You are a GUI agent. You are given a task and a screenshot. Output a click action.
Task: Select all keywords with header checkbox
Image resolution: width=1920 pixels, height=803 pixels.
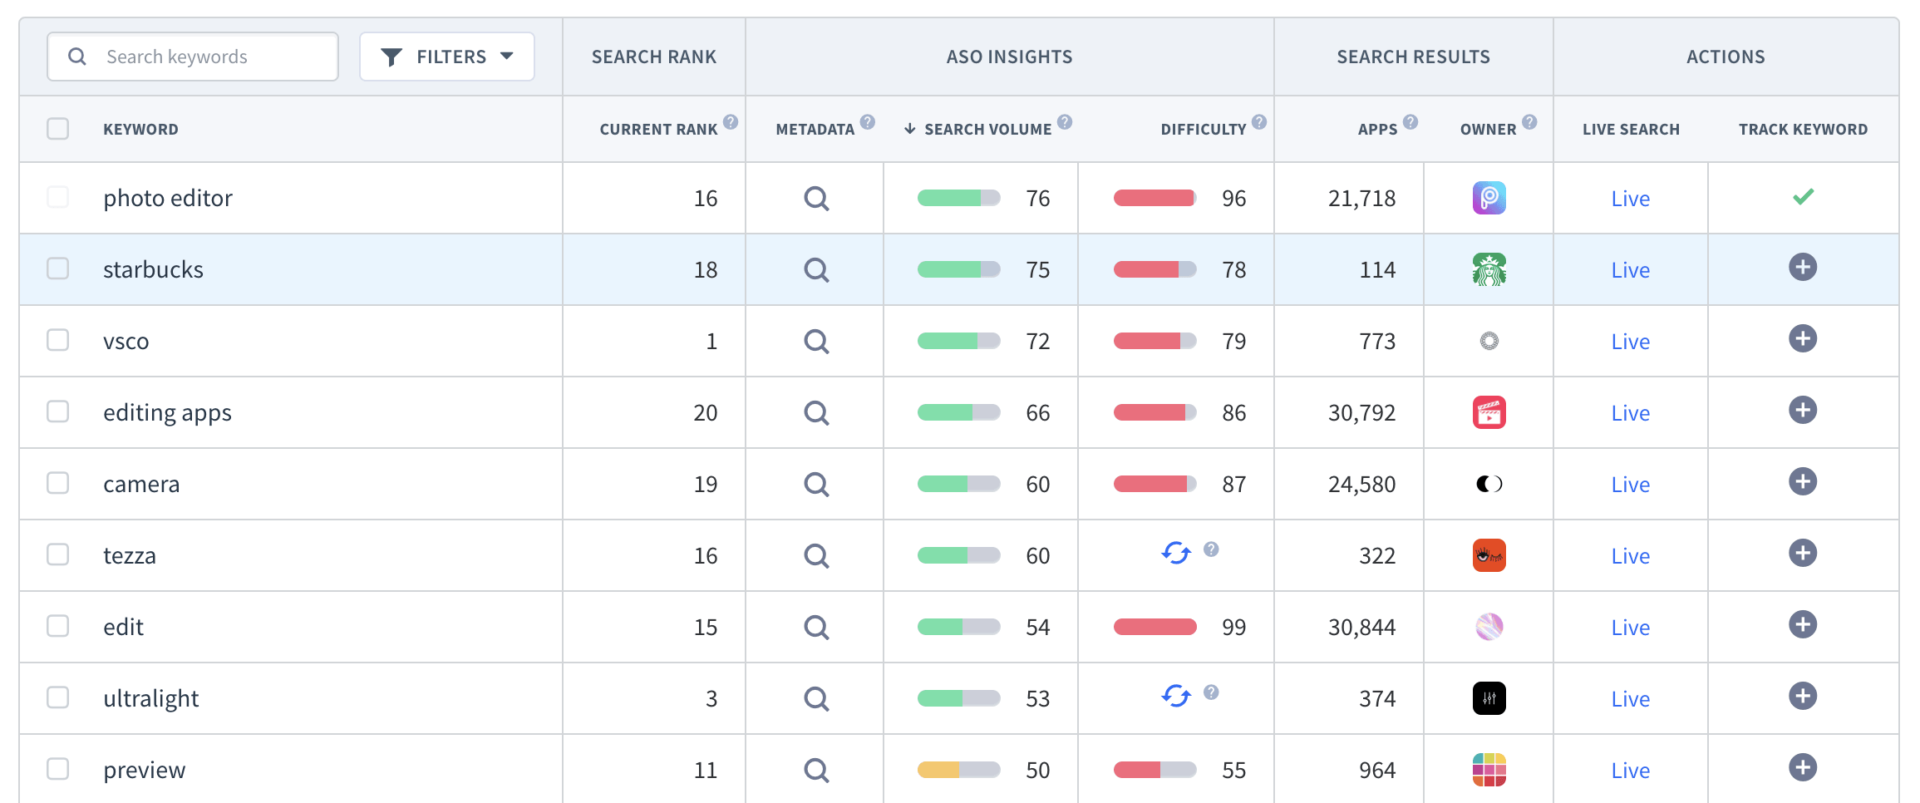pyautogui.click(x=58, y=129)
